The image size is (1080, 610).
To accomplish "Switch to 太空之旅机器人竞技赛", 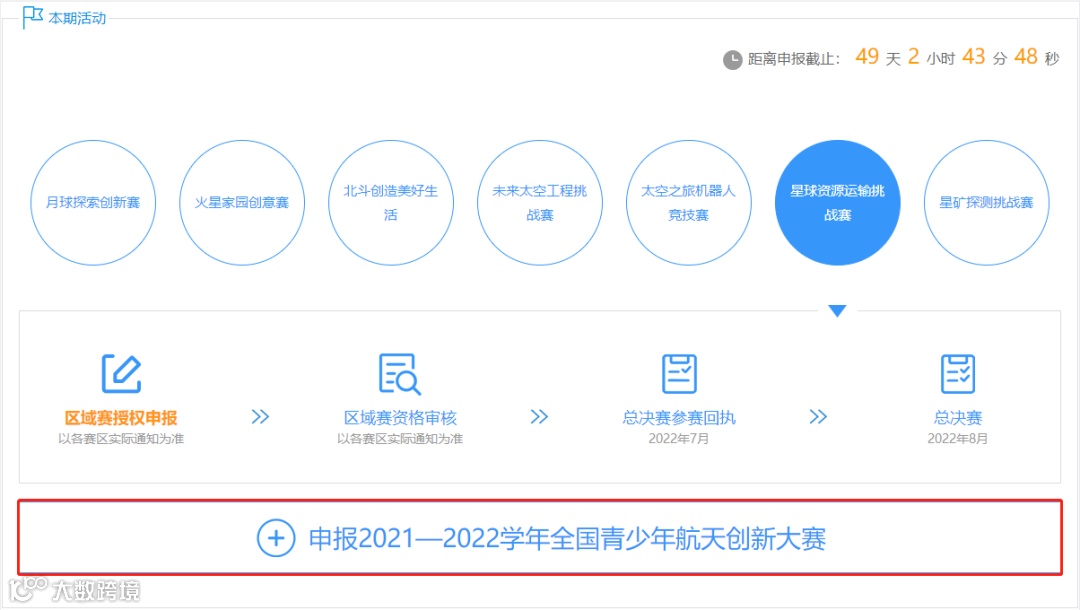I will (688, 202).
